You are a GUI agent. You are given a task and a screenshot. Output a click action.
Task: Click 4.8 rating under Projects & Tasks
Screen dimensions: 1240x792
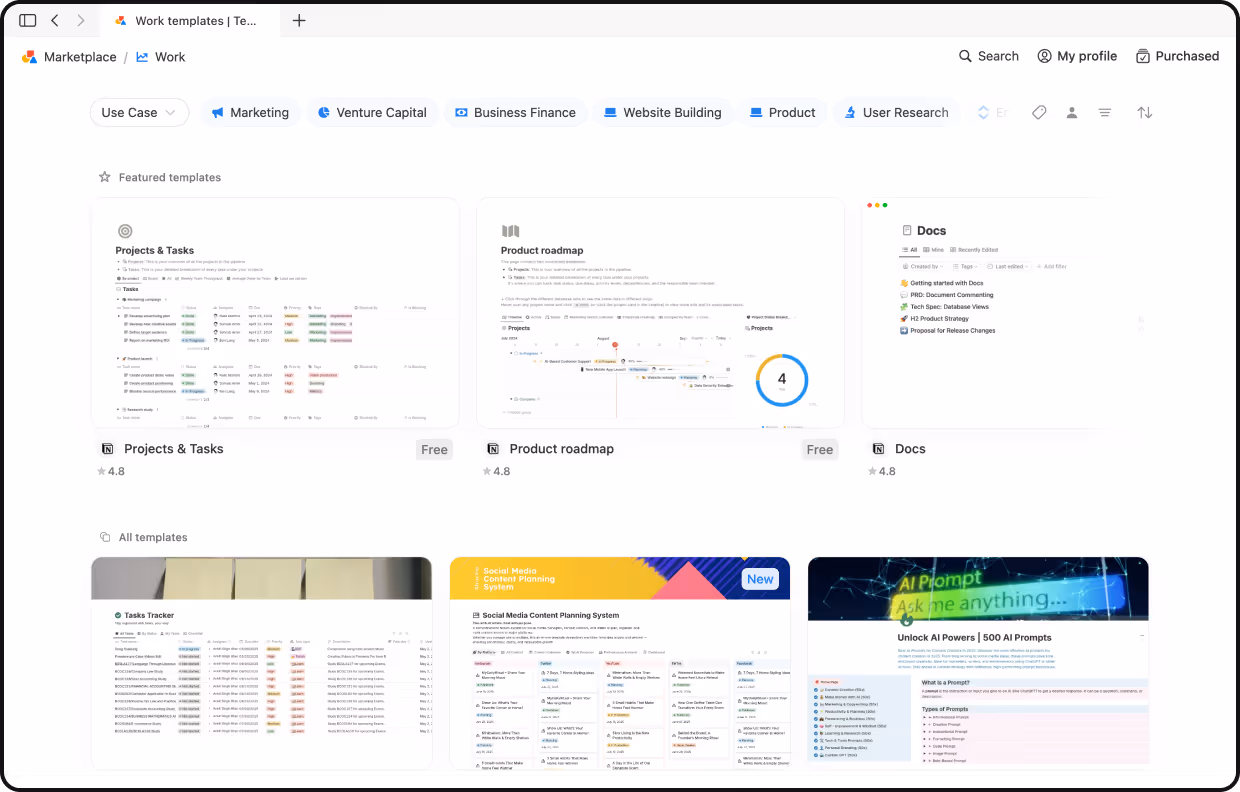(111, 471)
